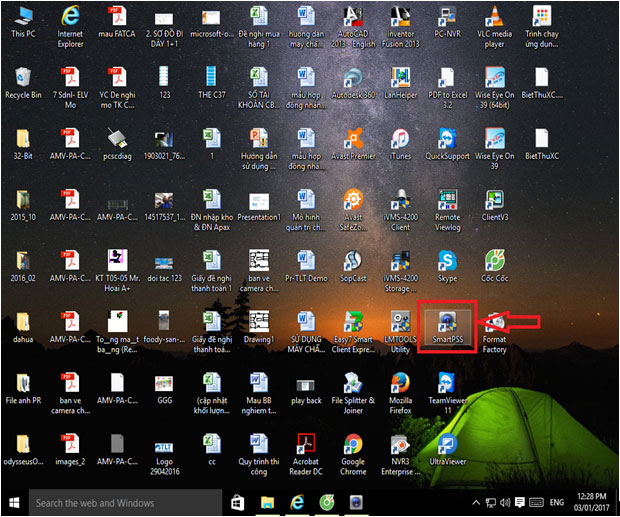Open the SmartPSS desktop shortcut
Viewport: 620px width, 517px height.
click(x=447, y=323)
